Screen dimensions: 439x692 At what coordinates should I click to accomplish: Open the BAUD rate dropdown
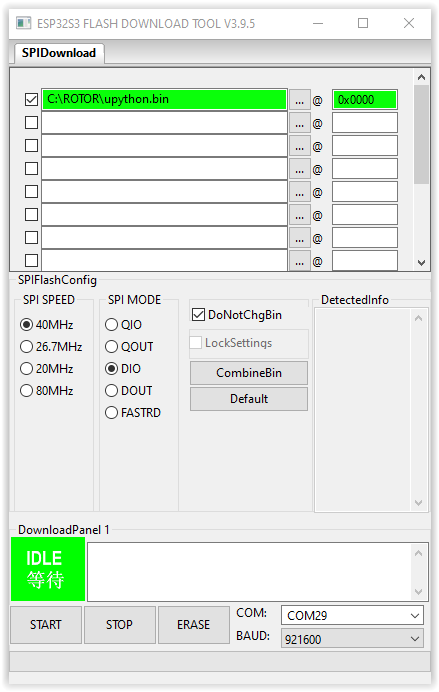(x=353, y=639)
